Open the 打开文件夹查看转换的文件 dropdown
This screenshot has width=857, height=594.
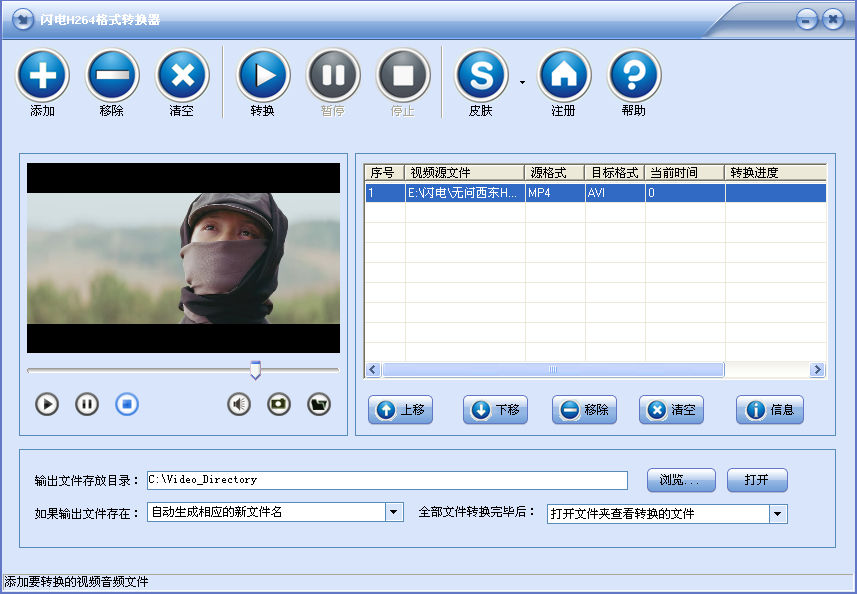[778, 514]
